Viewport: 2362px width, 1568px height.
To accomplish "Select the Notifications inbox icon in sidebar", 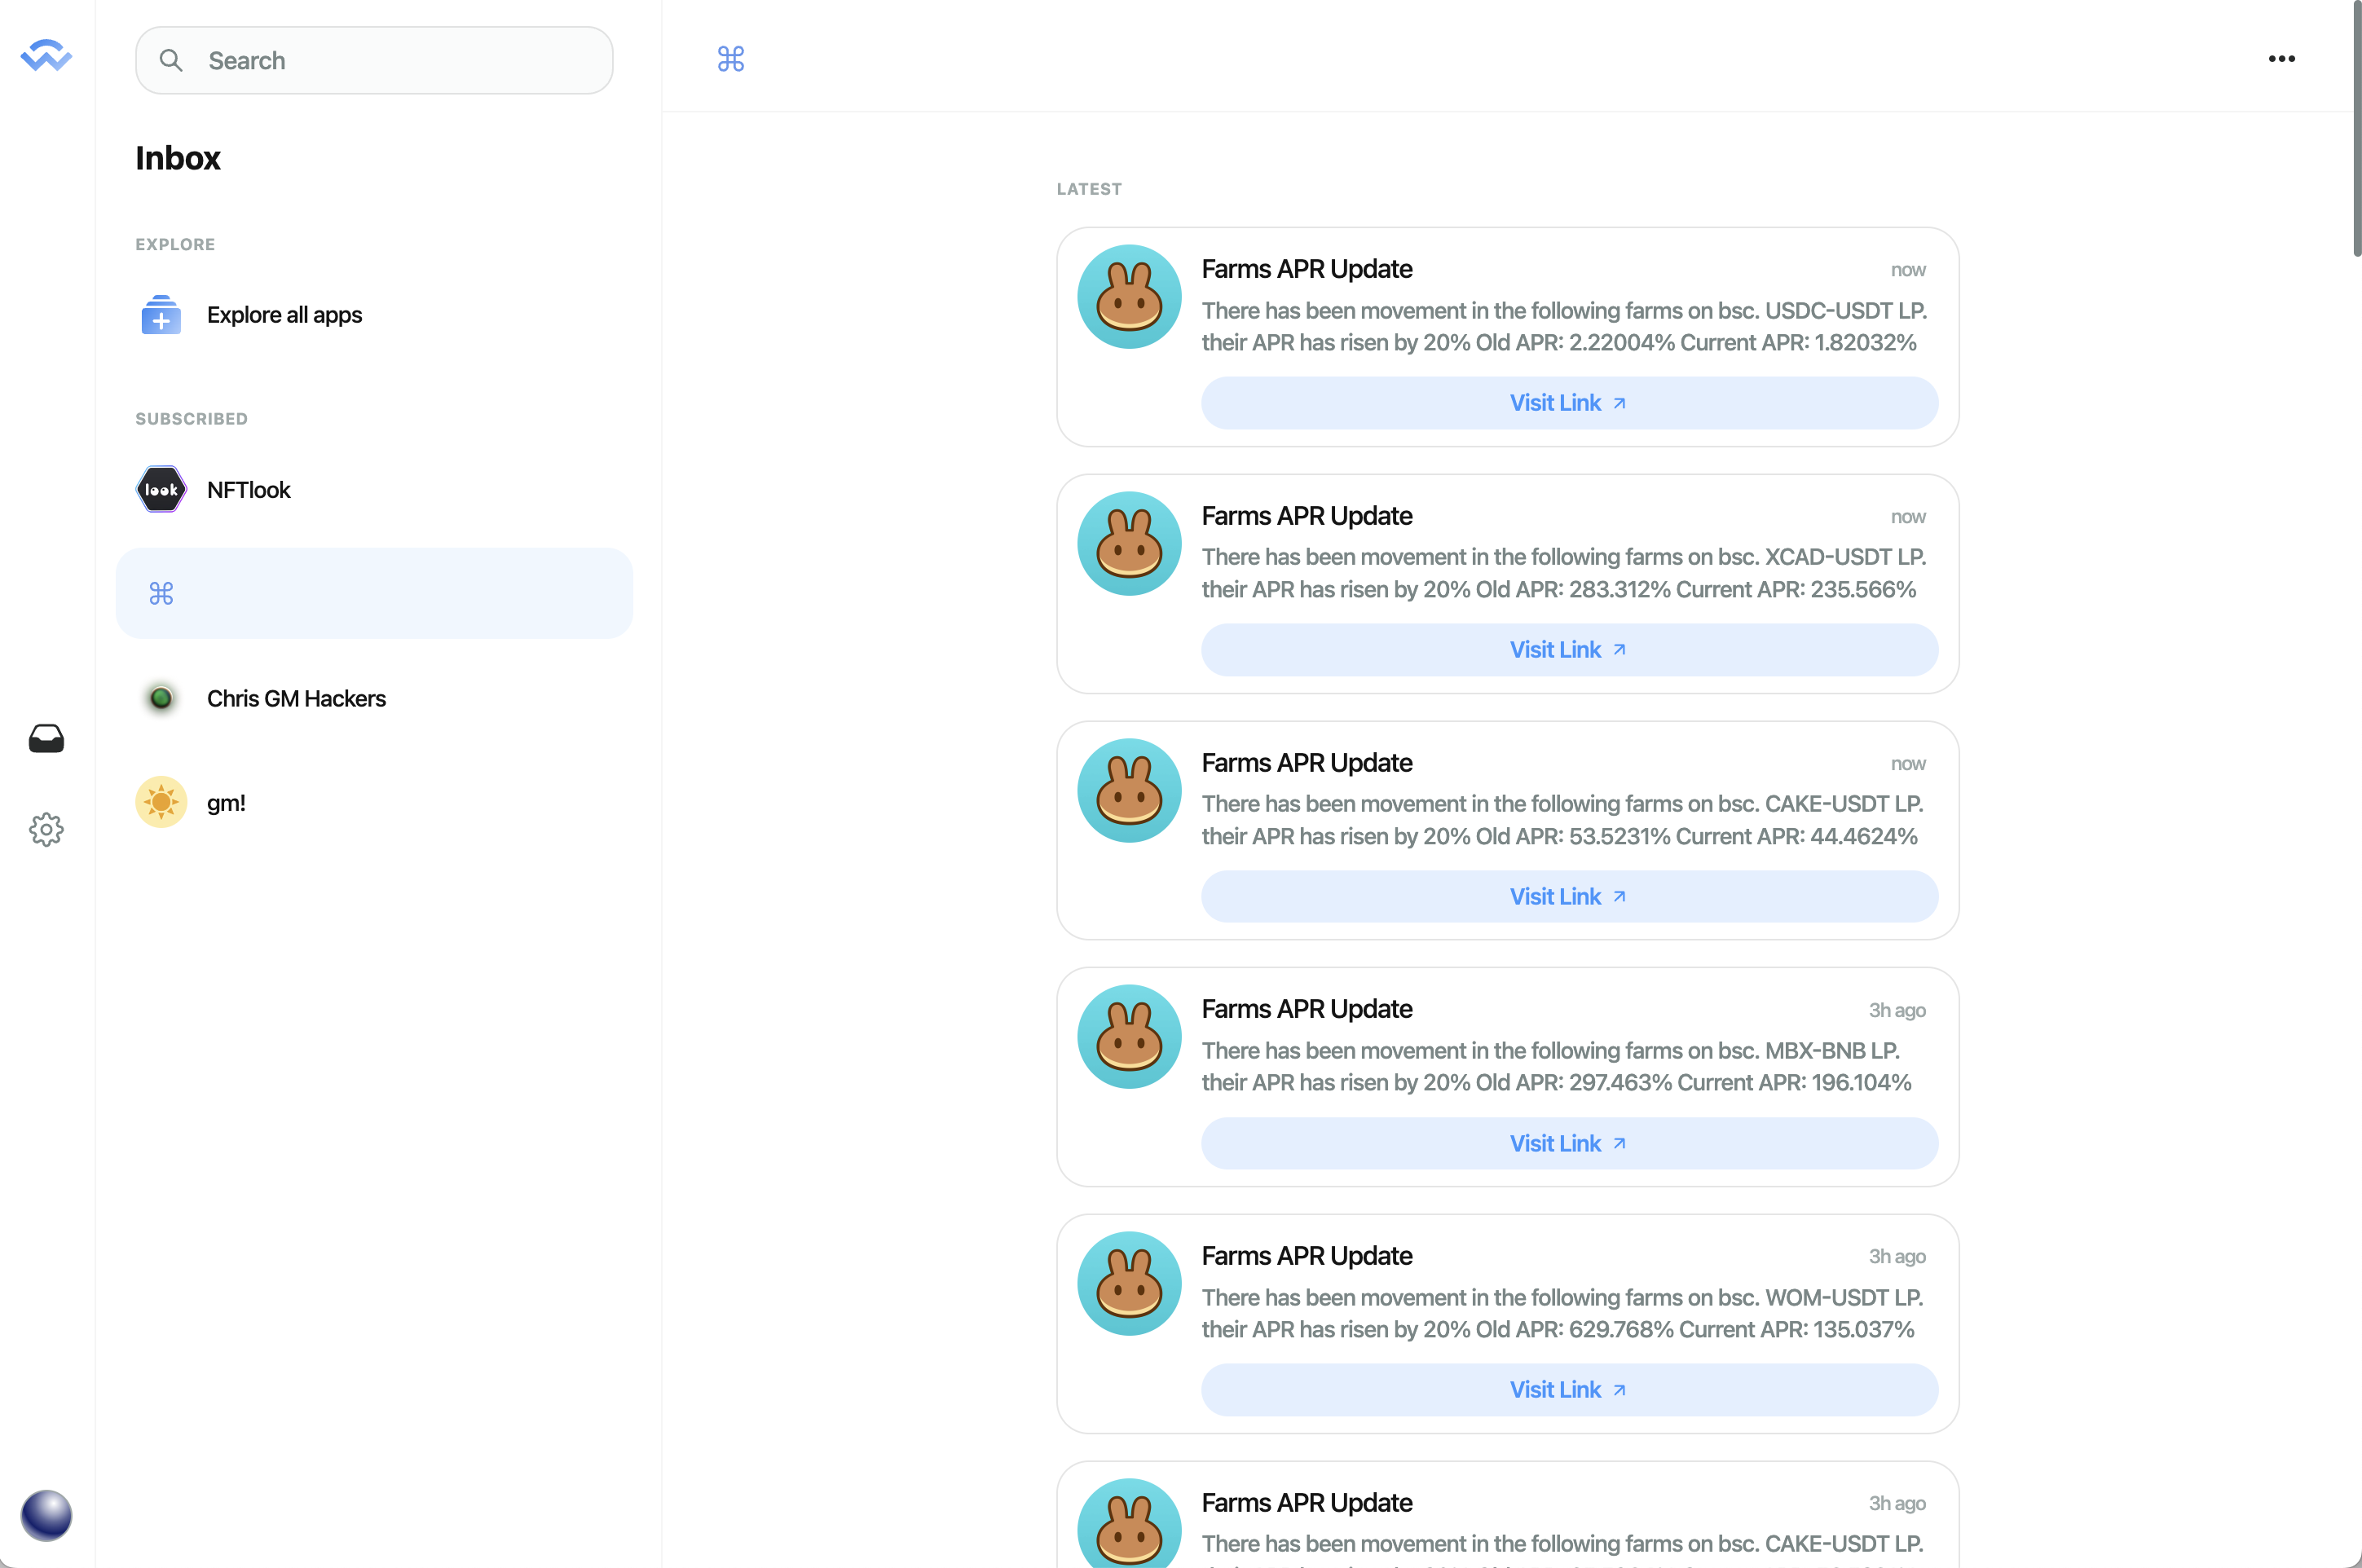I will tap(46, 739).
